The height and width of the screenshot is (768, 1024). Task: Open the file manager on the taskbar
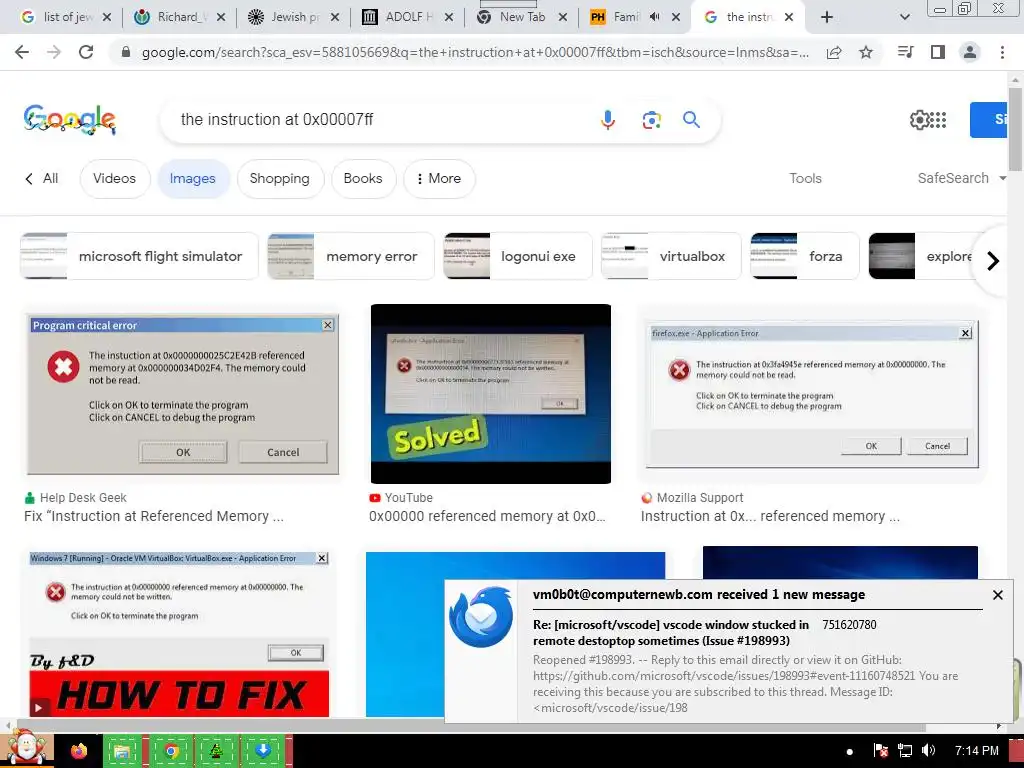pyautogui.click(x=122, y=751)
